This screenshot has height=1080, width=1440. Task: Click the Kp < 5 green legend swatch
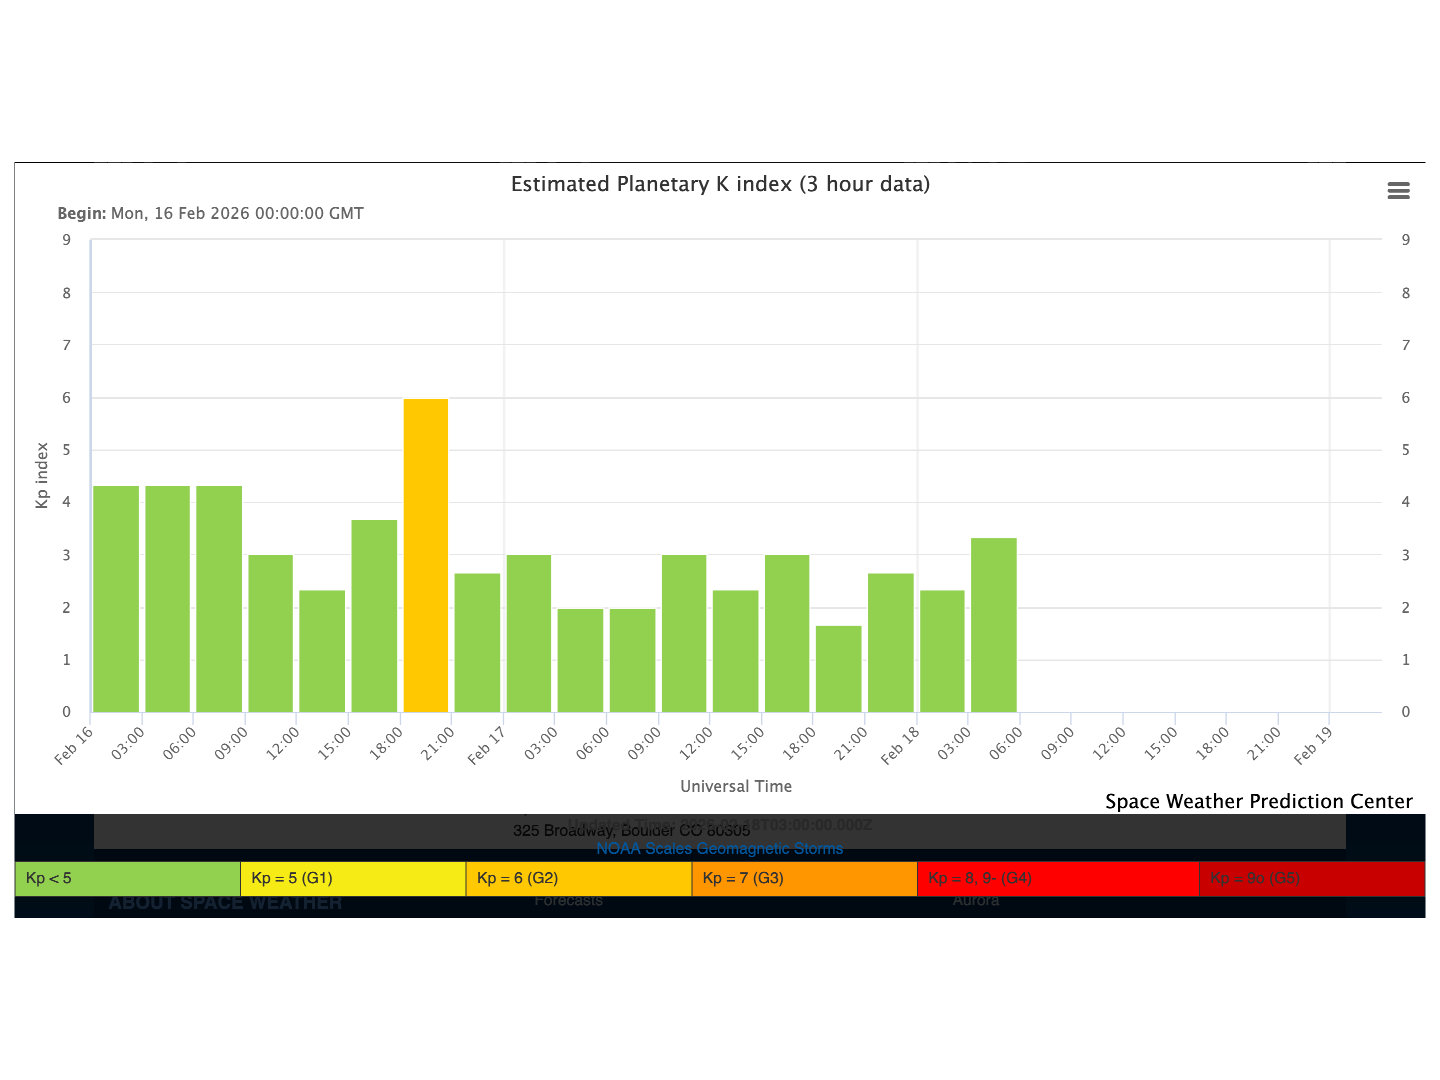click(x=127, y=878)
